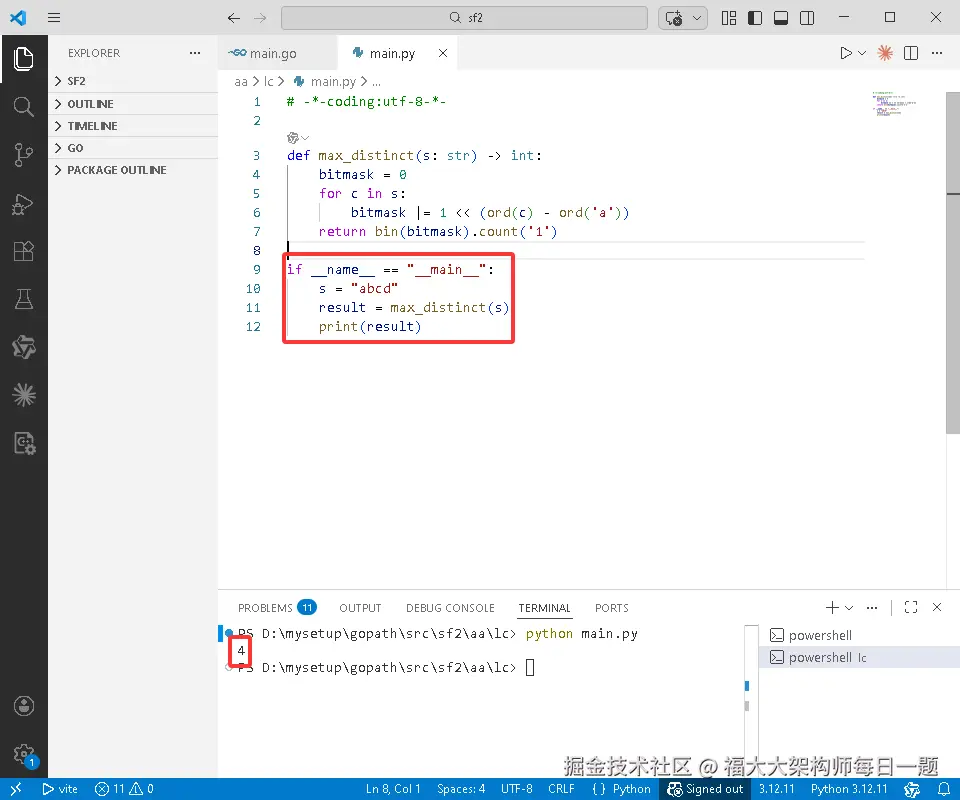This screenshot has width=960, height=800.
Task: Toggle the primary side bar layout
Action: click(x=755, y=18)
